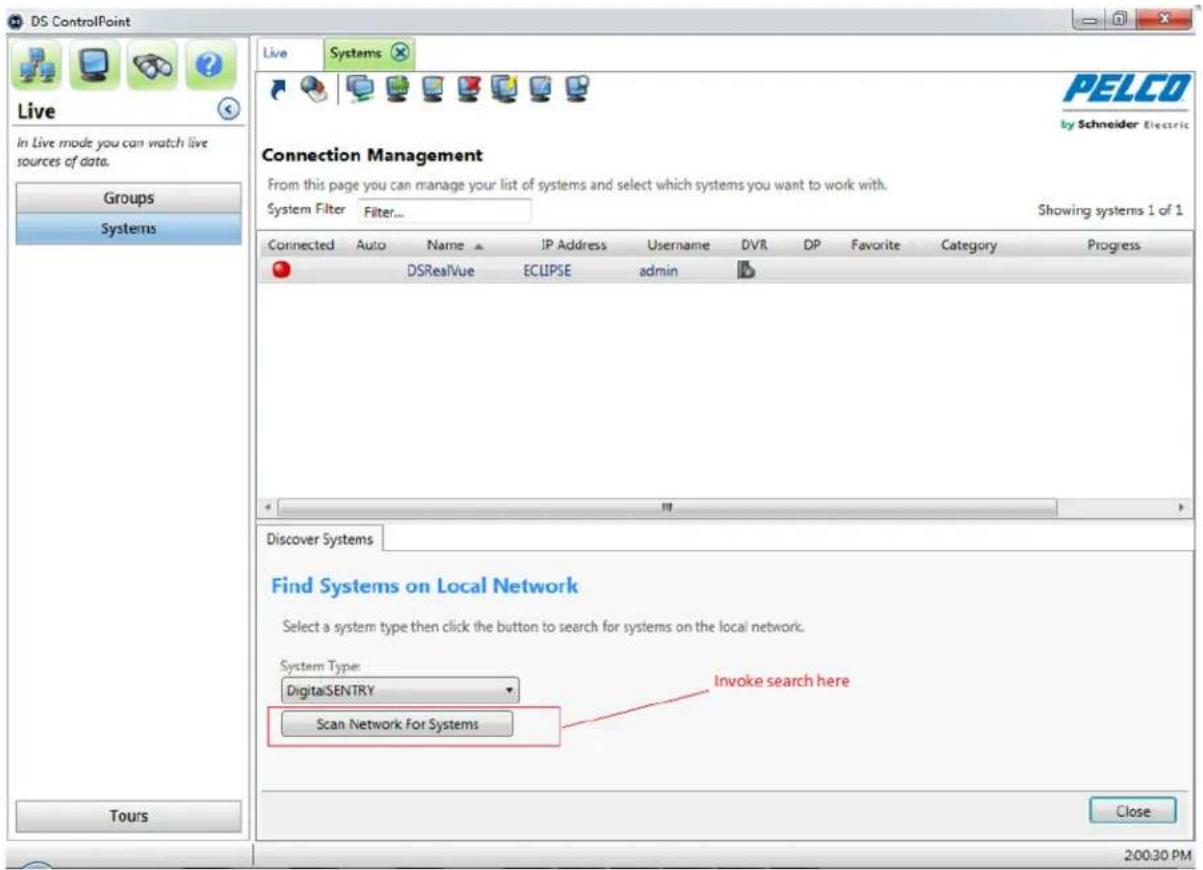This screenshot has width=1203, height=870.
Task: Click the blue curved arrow toolbar icon
Action: pyautogui.click(x=279, y=90)
